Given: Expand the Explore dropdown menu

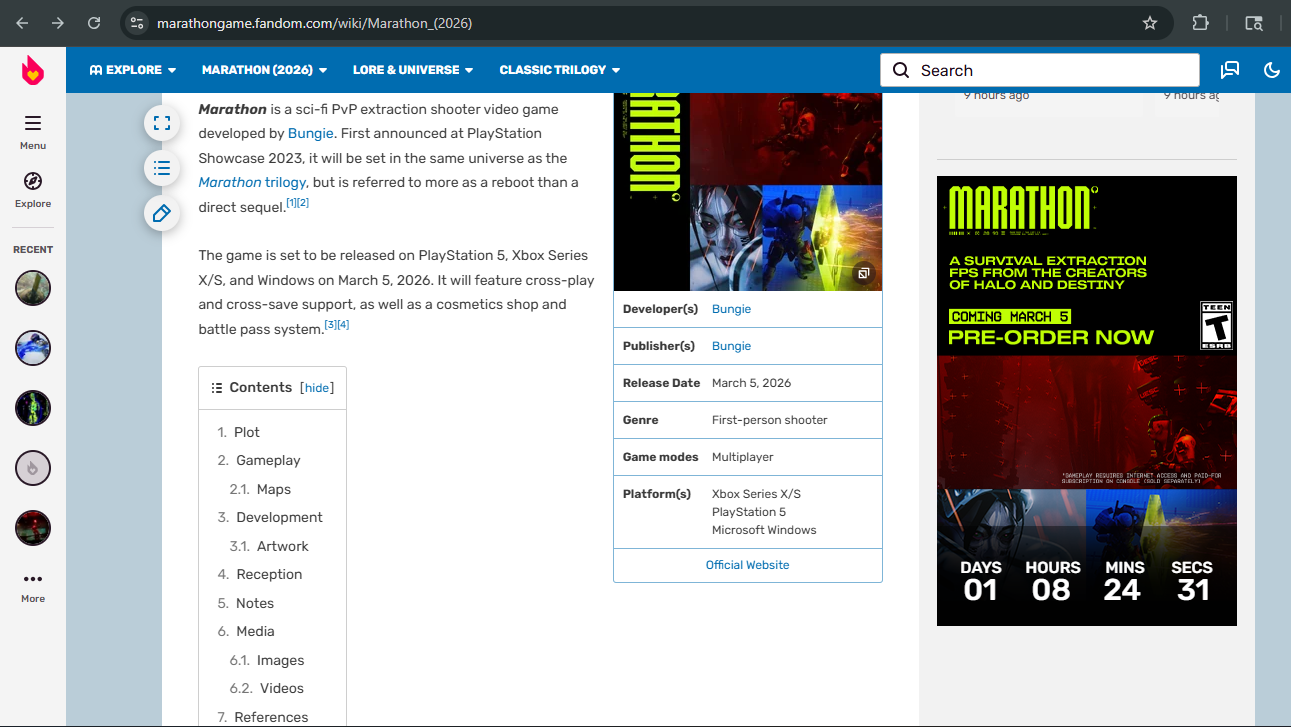Looking at the screenshot, I should (x=133, y=70).
